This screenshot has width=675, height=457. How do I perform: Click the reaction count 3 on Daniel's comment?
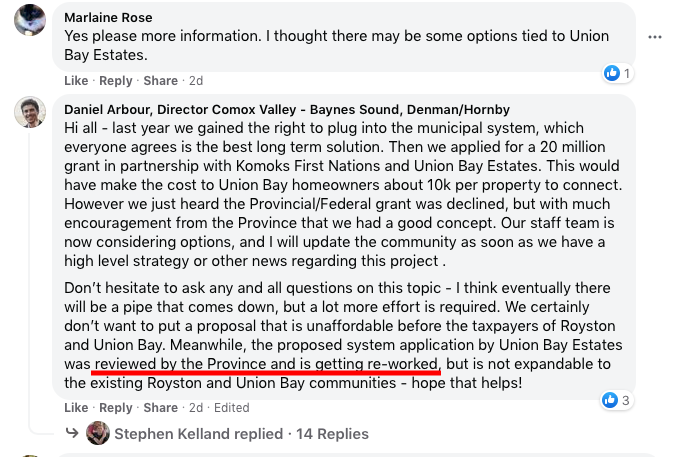pyautogui.click(x=627, y=401)
